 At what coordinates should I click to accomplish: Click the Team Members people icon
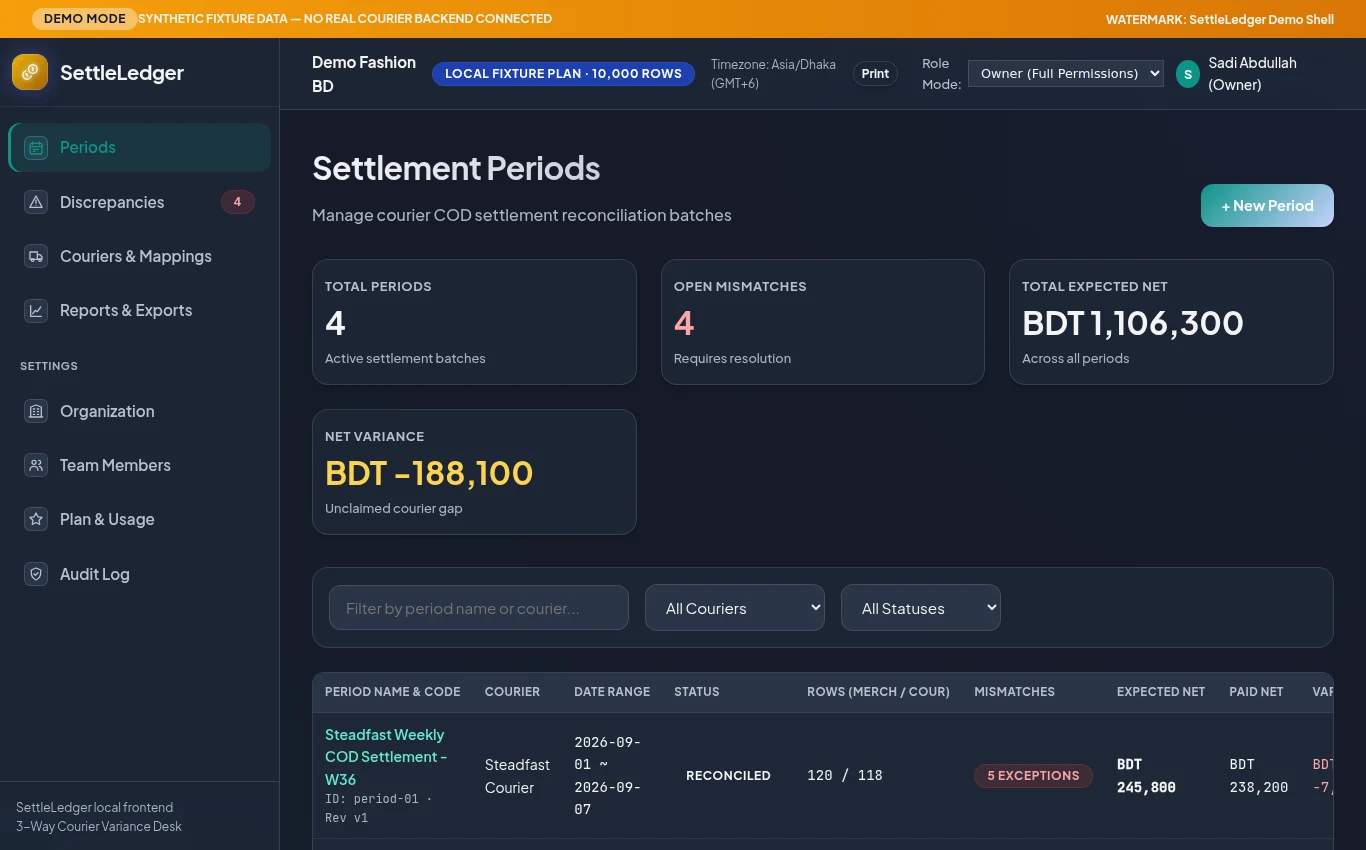36,465
